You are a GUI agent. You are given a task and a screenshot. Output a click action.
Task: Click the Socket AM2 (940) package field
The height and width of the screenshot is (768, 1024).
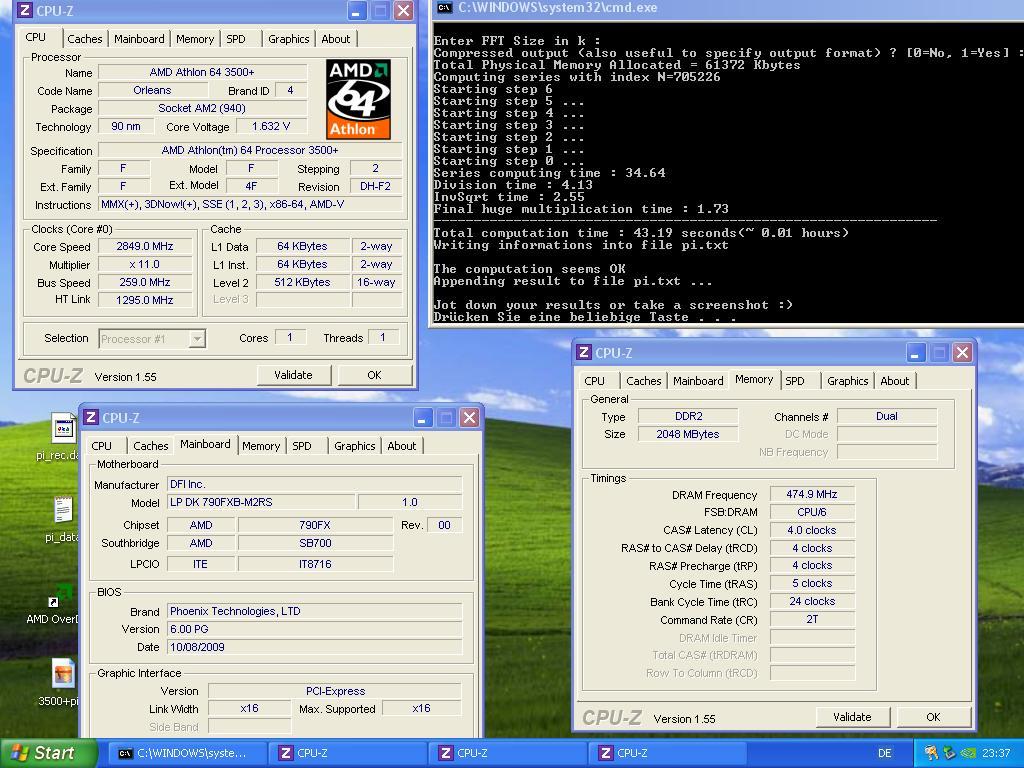[202, 108]
